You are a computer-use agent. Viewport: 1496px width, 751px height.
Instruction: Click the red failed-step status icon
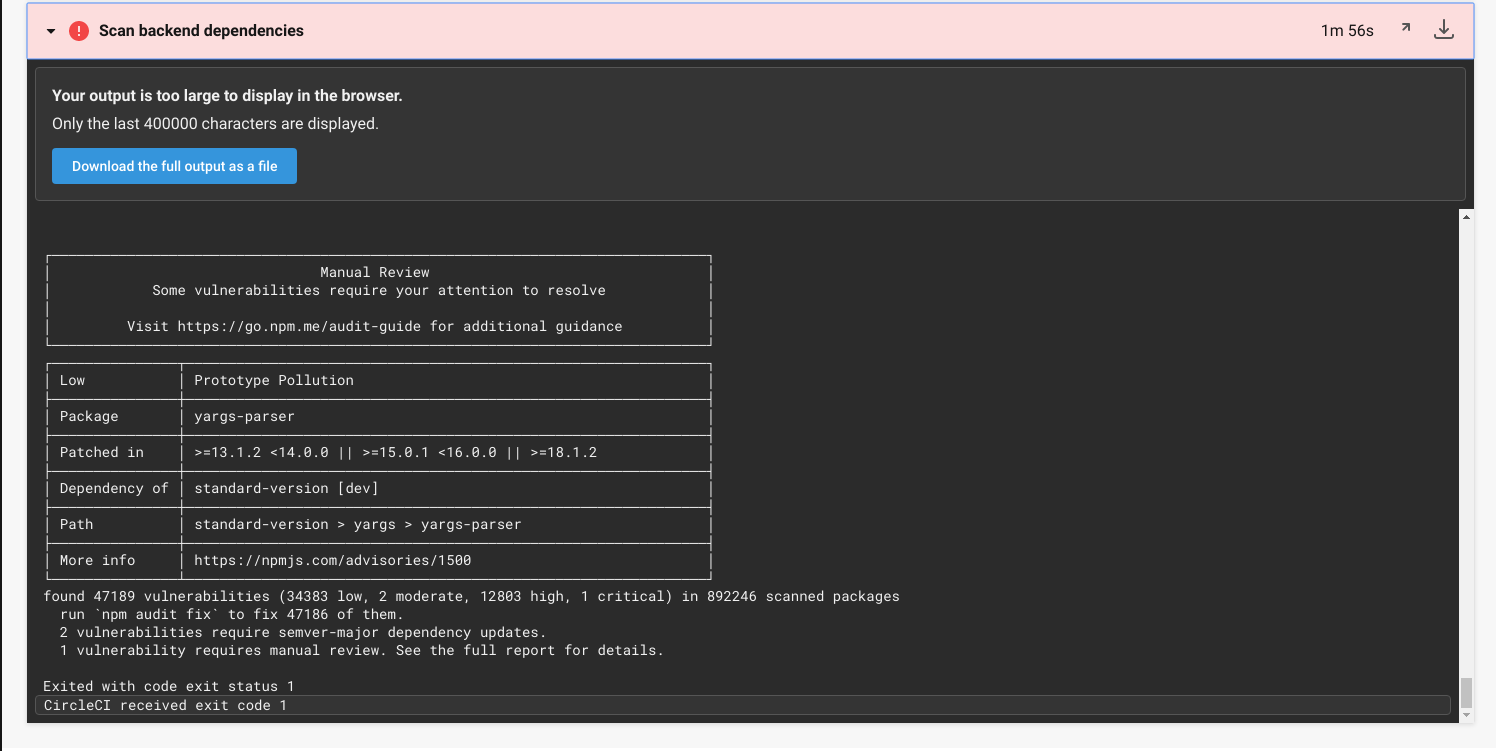[x=79, y=31]
